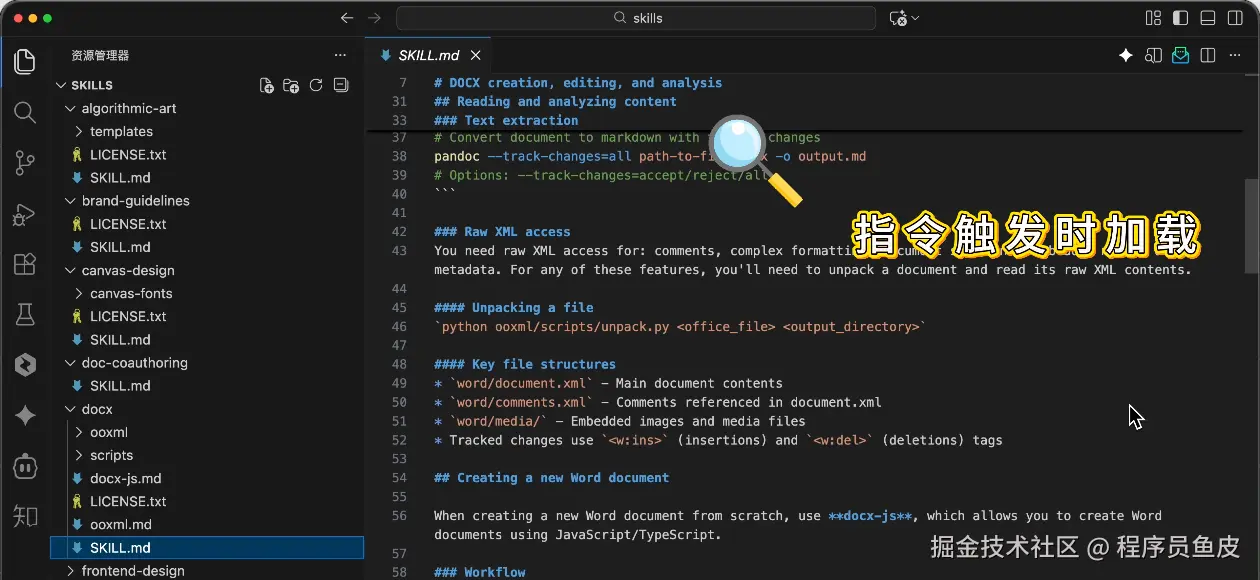Open the Source Control view
This screenshot has height=580, width=1260.
pos(25,162)
